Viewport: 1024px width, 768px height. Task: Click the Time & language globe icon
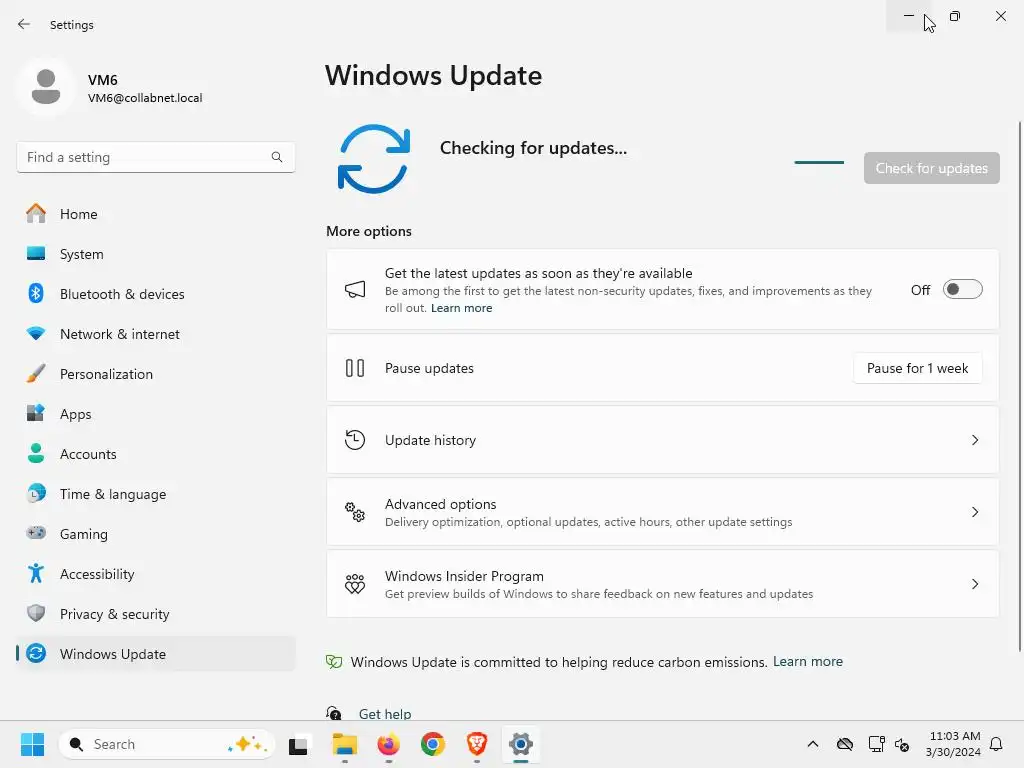click(x=36, y=494)
